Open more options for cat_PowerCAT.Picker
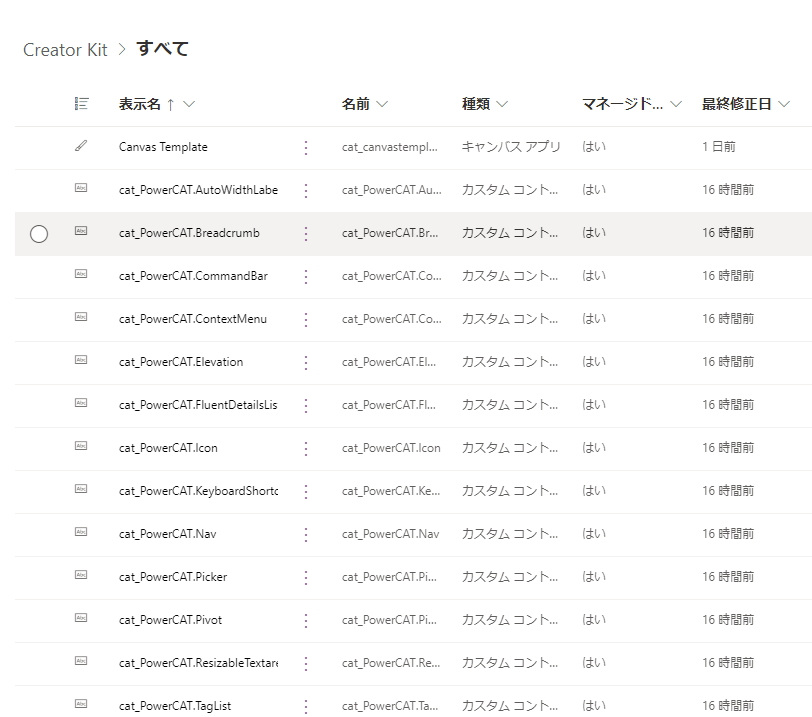812x717 pixels. (306, 577)
